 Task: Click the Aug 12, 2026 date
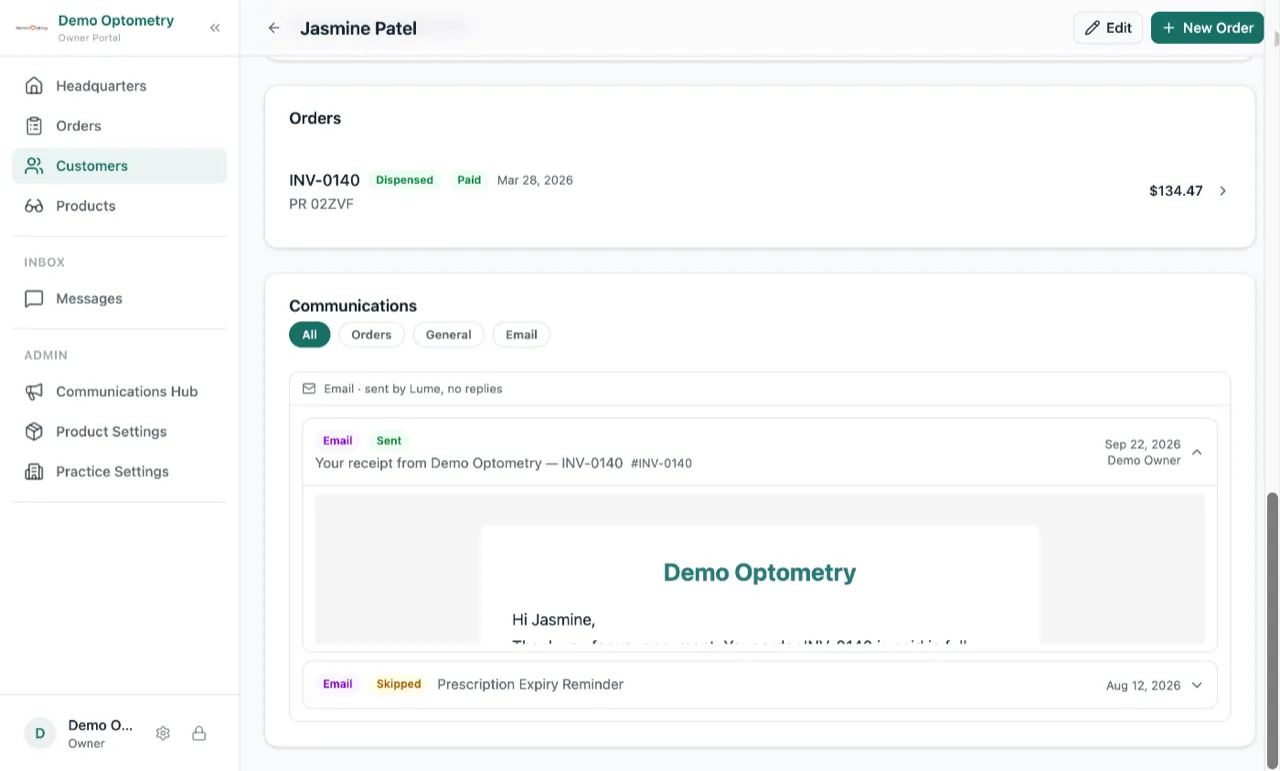1143,686
